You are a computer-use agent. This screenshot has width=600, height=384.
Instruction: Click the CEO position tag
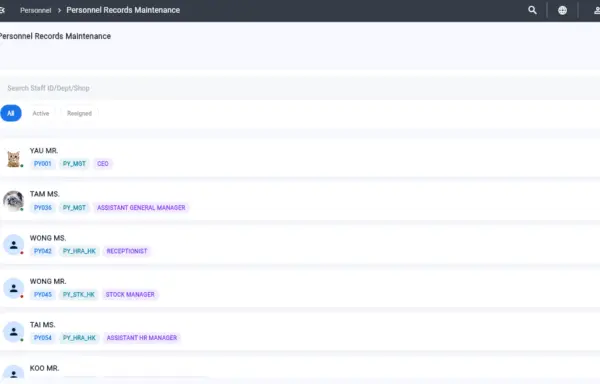tap(103, 164)
